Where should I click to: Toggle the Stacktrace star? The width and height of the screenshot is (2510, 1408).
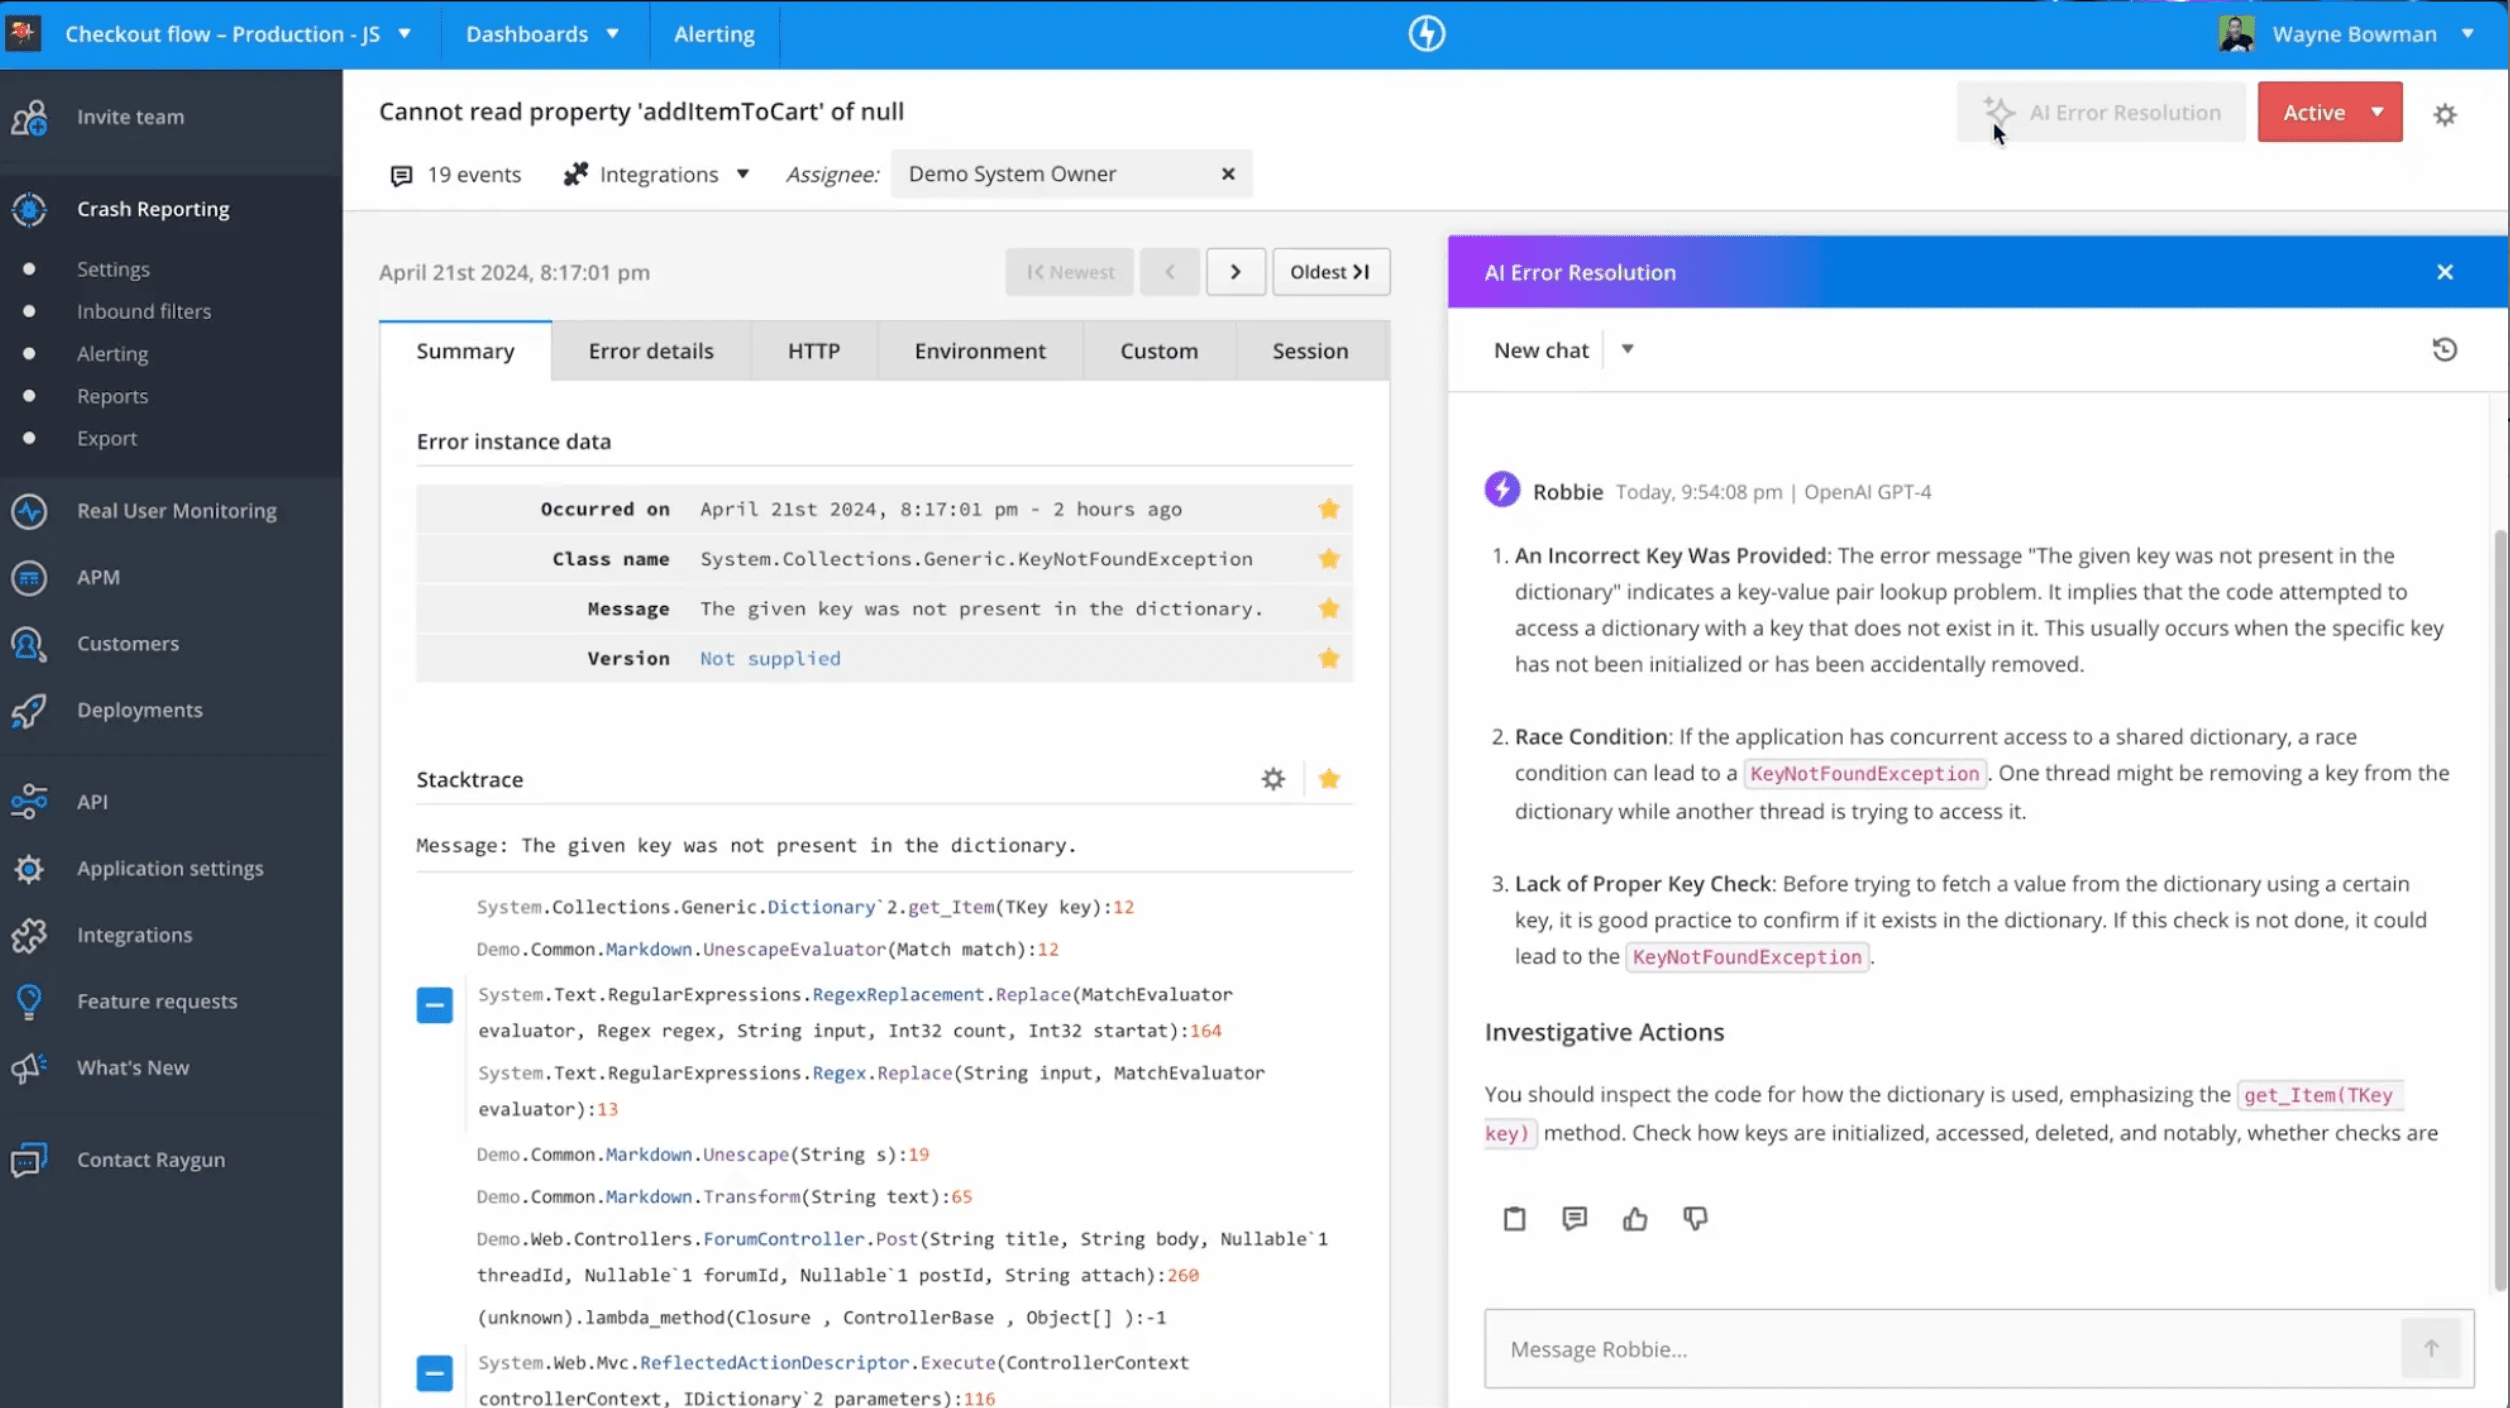(x=1328, y=779)
